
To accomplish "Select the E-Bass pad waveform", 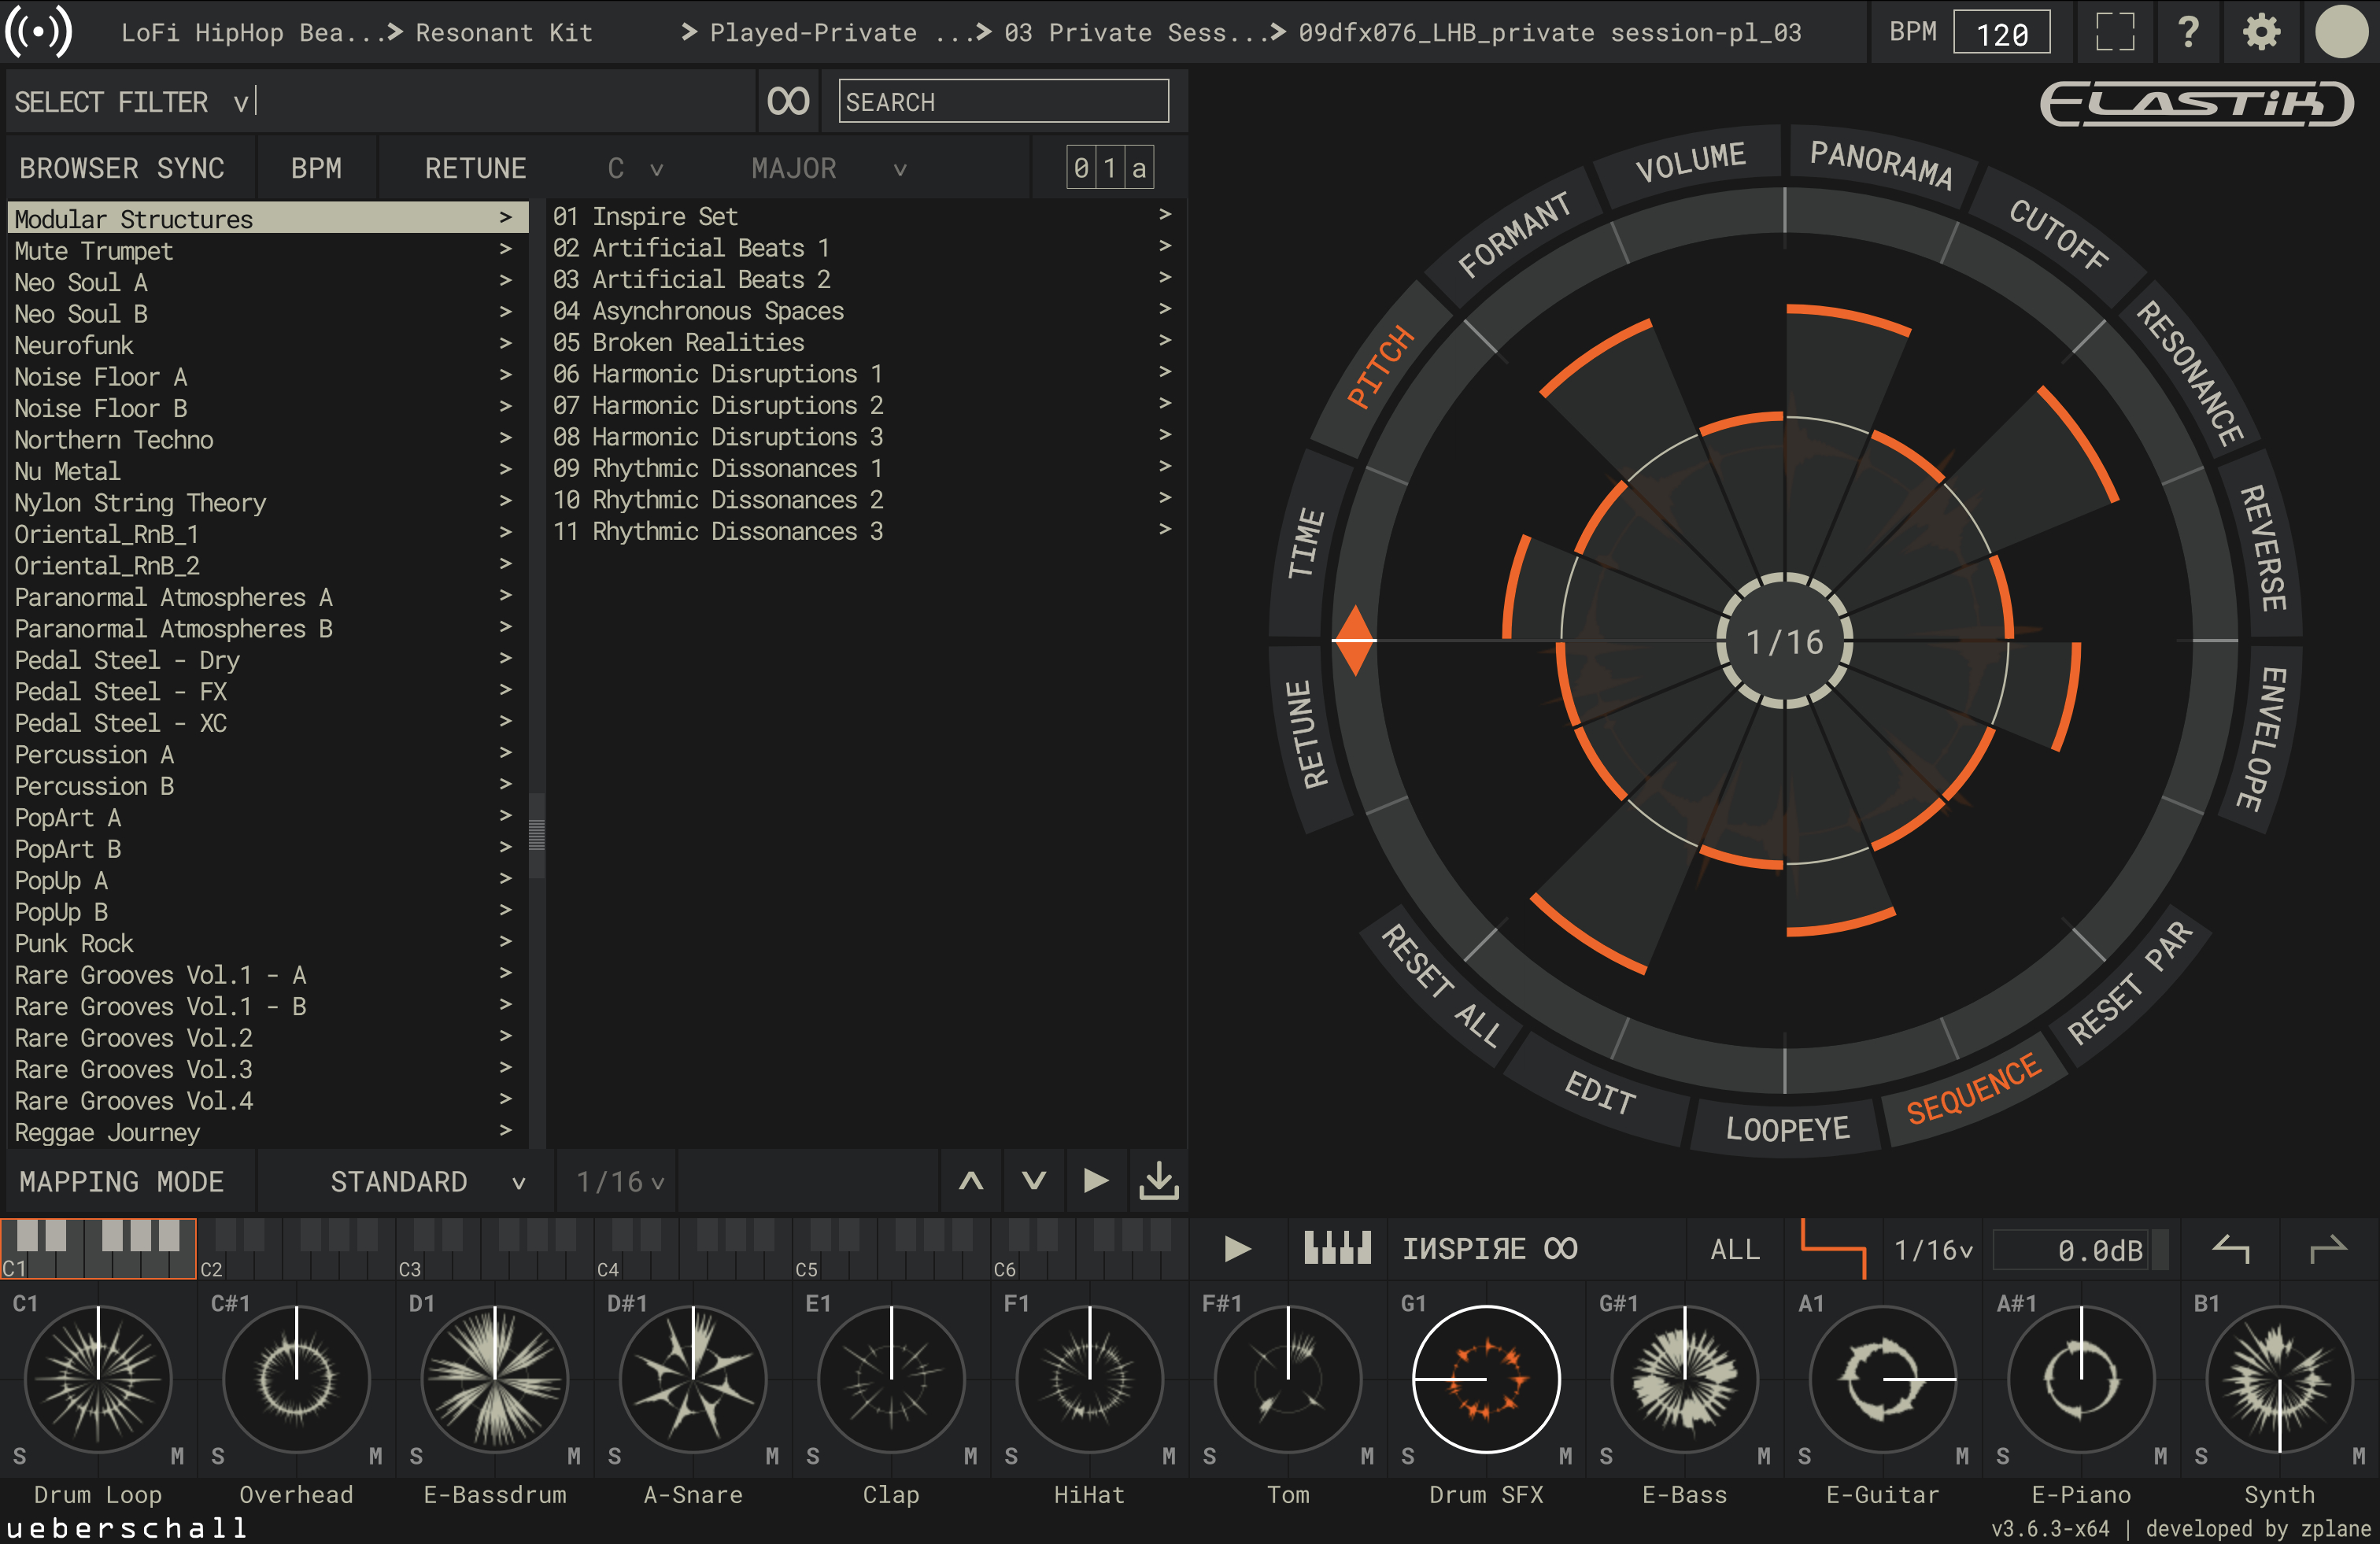I will [x=1684, y=1379].
